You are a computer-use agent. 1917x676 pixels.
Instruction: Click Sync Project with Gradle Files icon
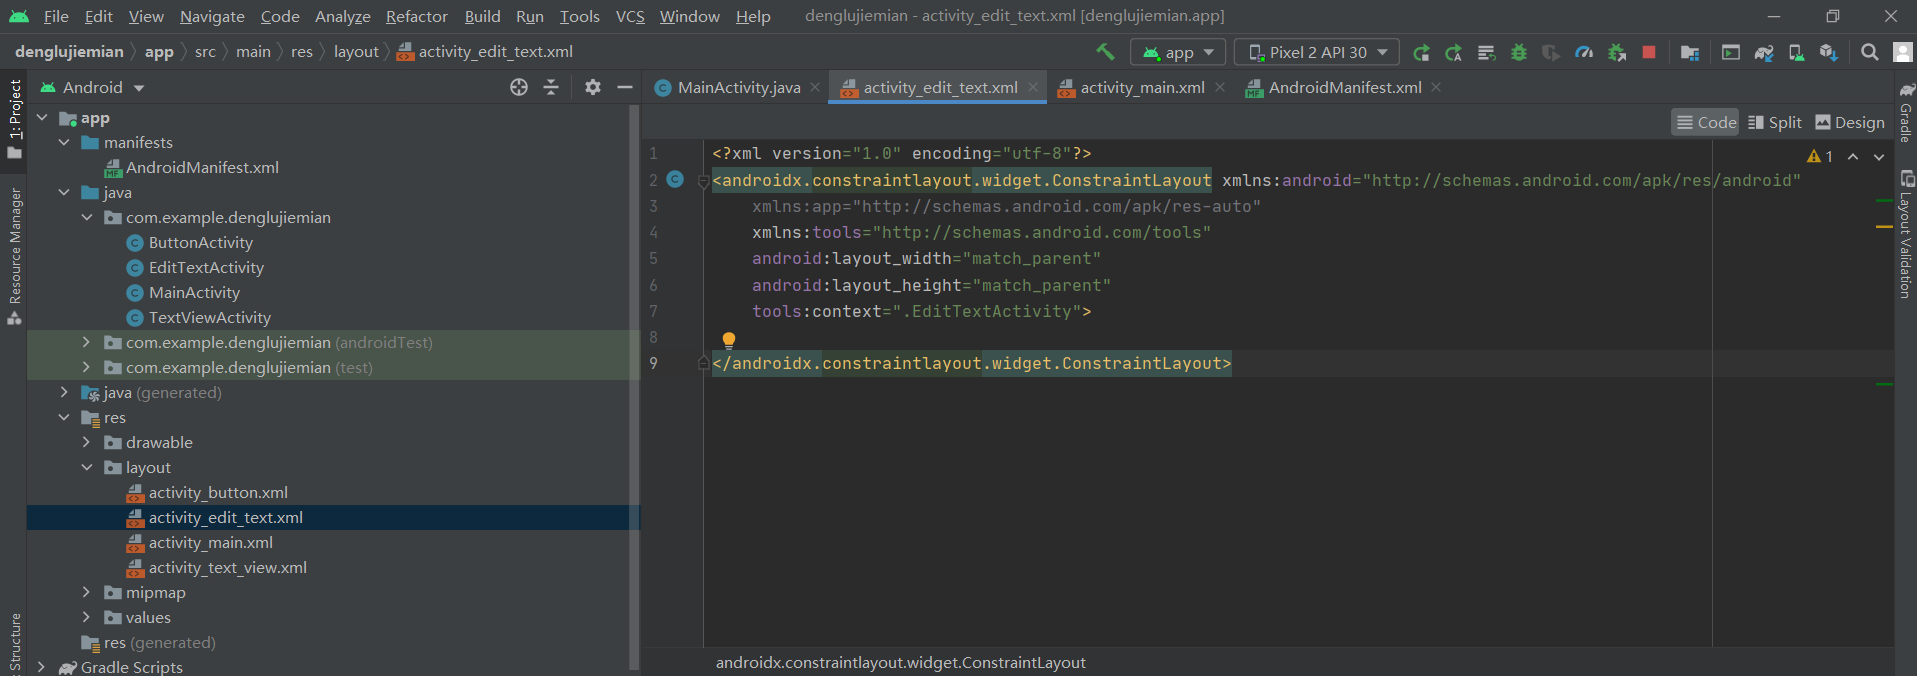tap(1764, 52)
